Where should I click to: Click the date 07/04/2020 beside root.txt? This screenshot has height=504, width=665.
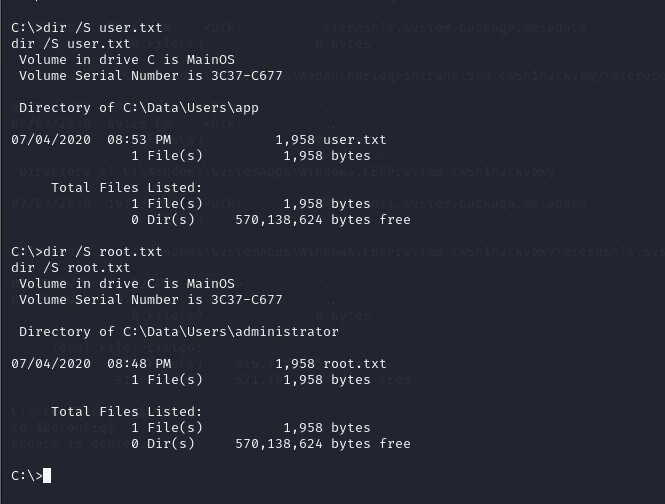coord(51,364)
